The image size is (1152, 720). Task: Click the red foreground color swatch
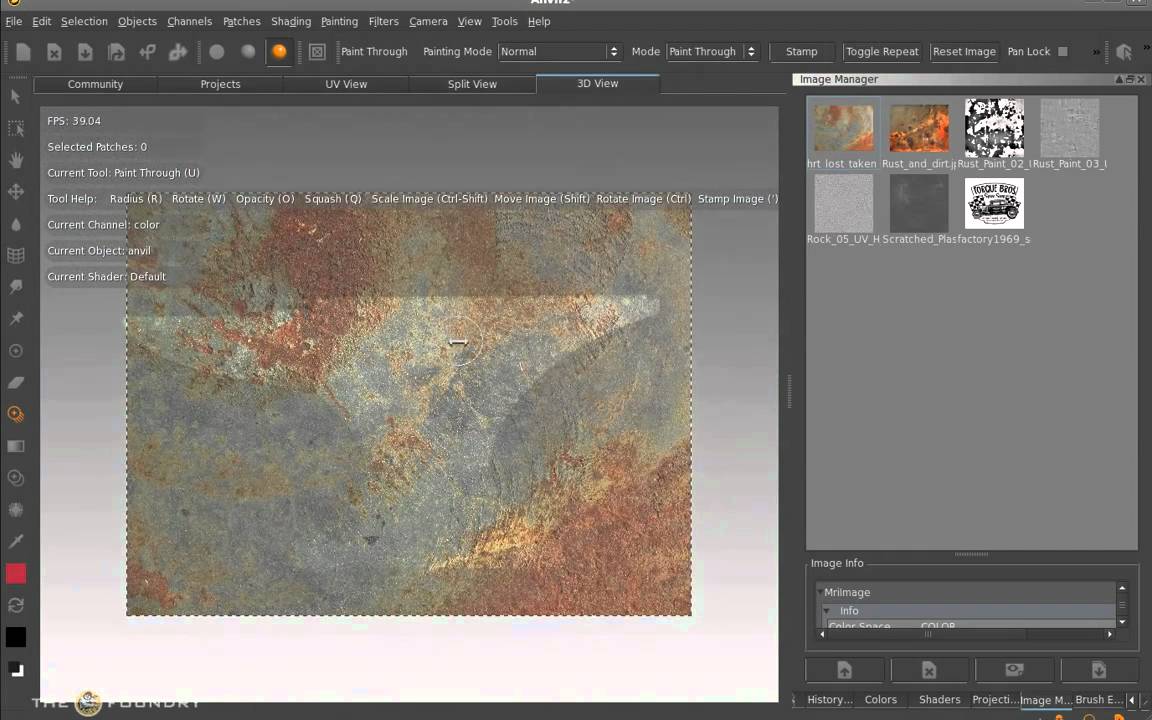[x=16, y=574]
